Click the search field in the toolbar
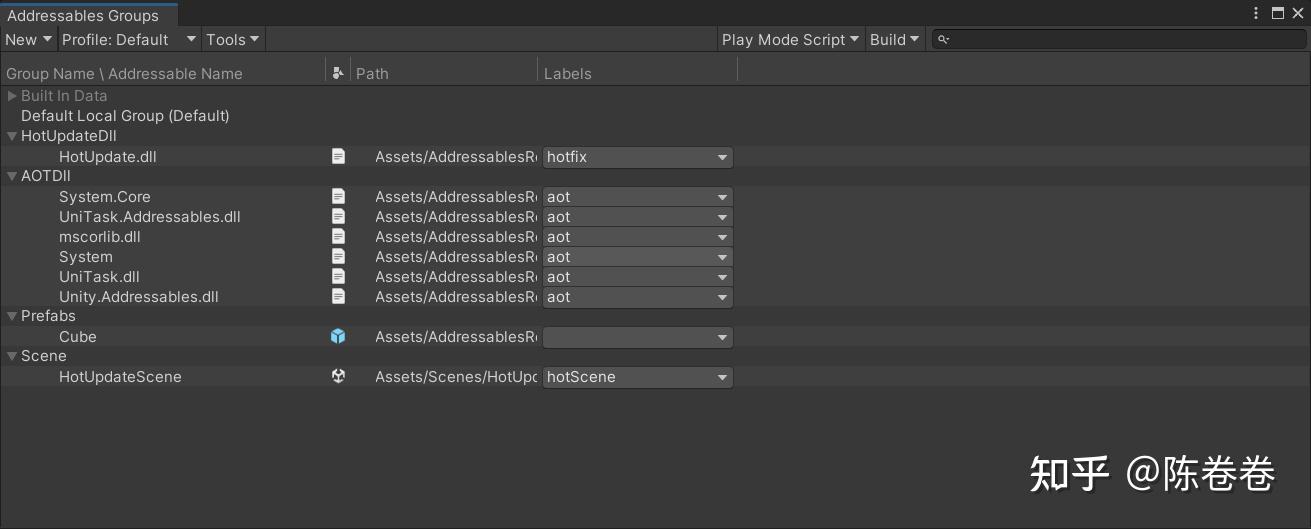The image size is (1311, 529). click(x=1120, y=40)
